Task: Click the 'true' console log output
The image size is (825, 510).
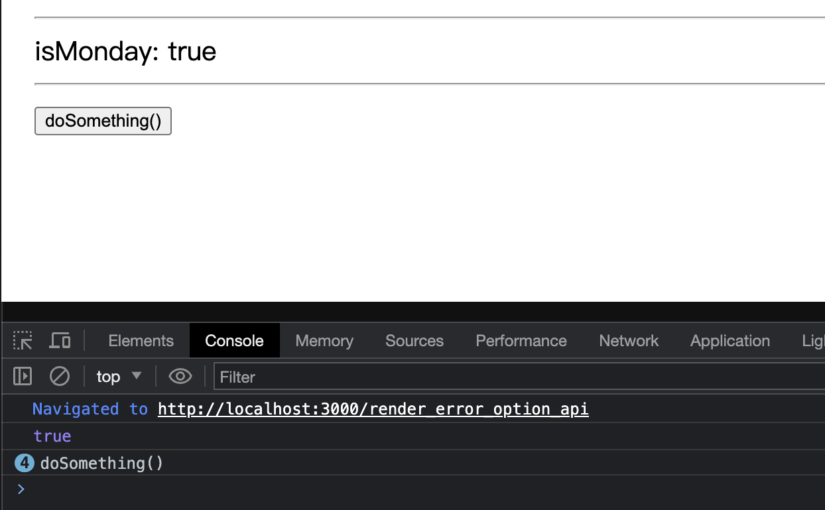Action: tap(52, 436)
